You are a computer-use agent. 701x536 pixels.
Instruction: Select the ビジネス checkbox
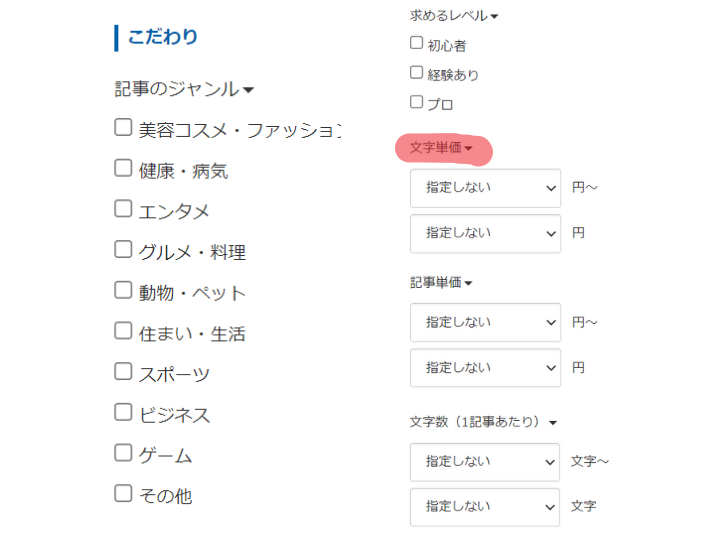pos(123,412)
